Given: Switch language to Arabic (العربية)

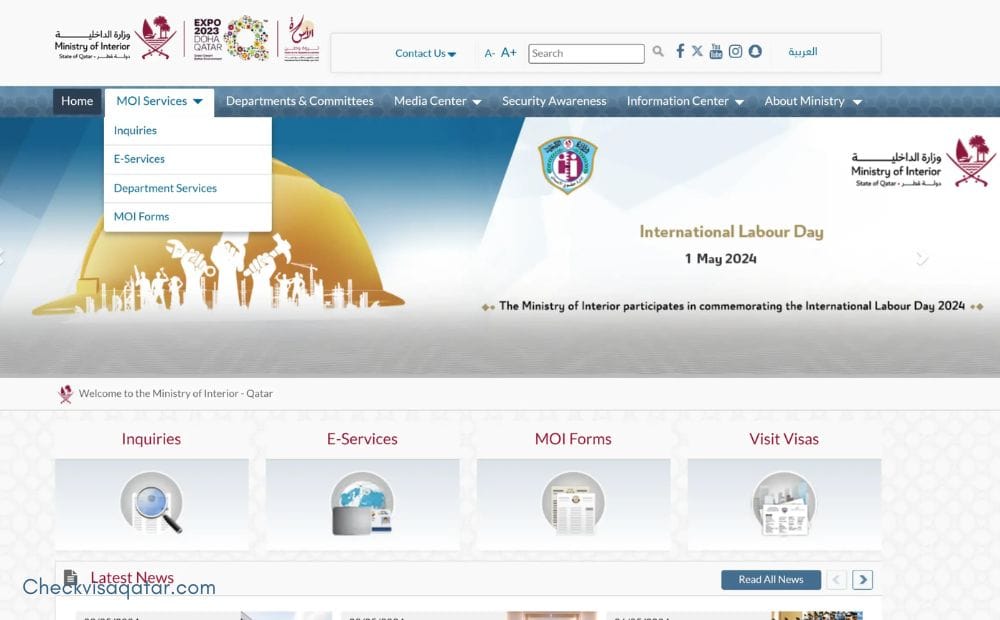Looking at the screenshot, I should [x=802, y=52].
